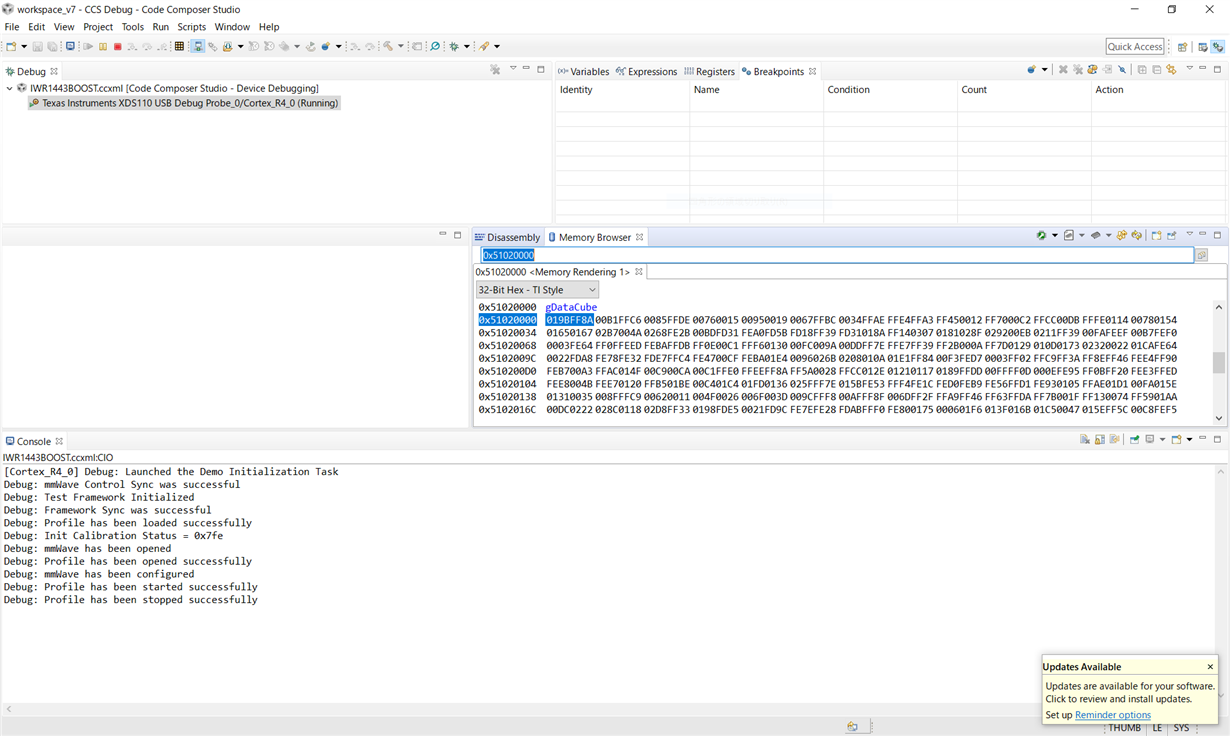This screenshot has width=1230, height=736.
Task: Open Breakpoints view menu triangle
Action: 1190,68
